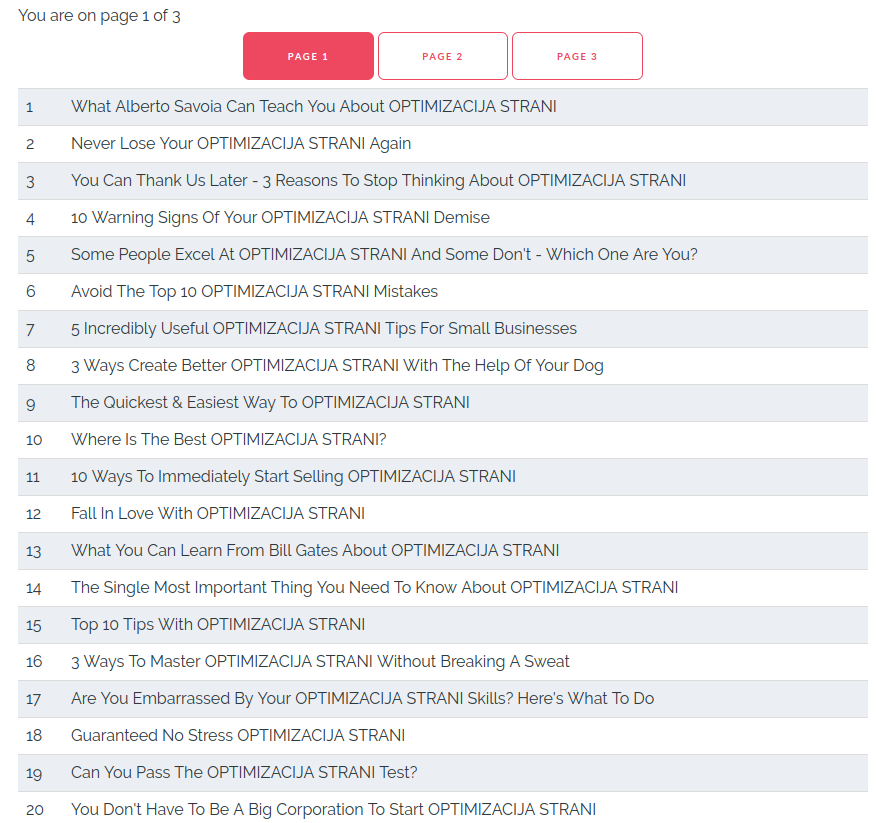This screenshot has height=823, width=878.
Task: Choose the "Some People Excel" headline
Action: coord(384,255)
